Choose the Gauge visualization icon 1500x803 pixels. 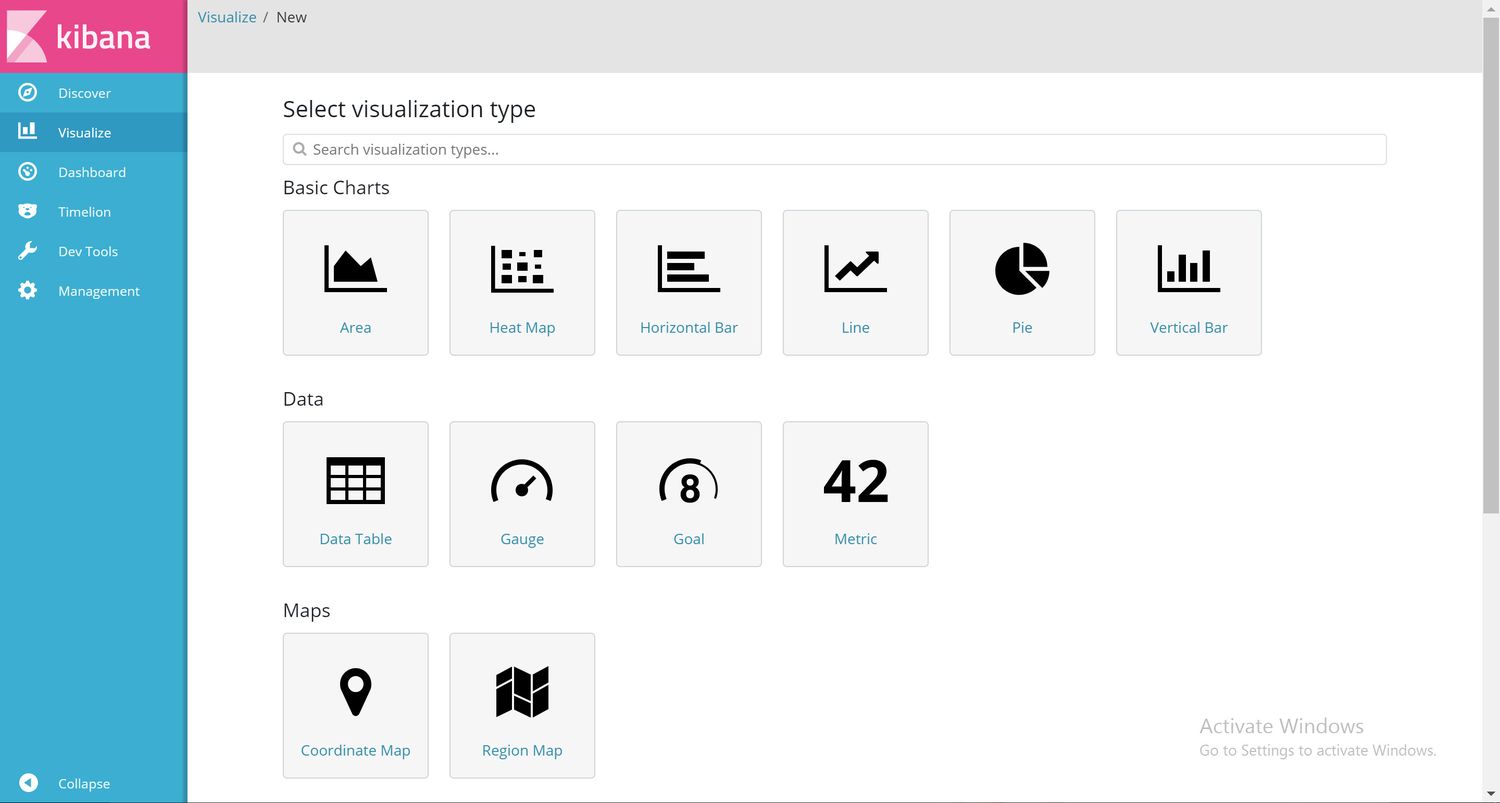[522, 481]
